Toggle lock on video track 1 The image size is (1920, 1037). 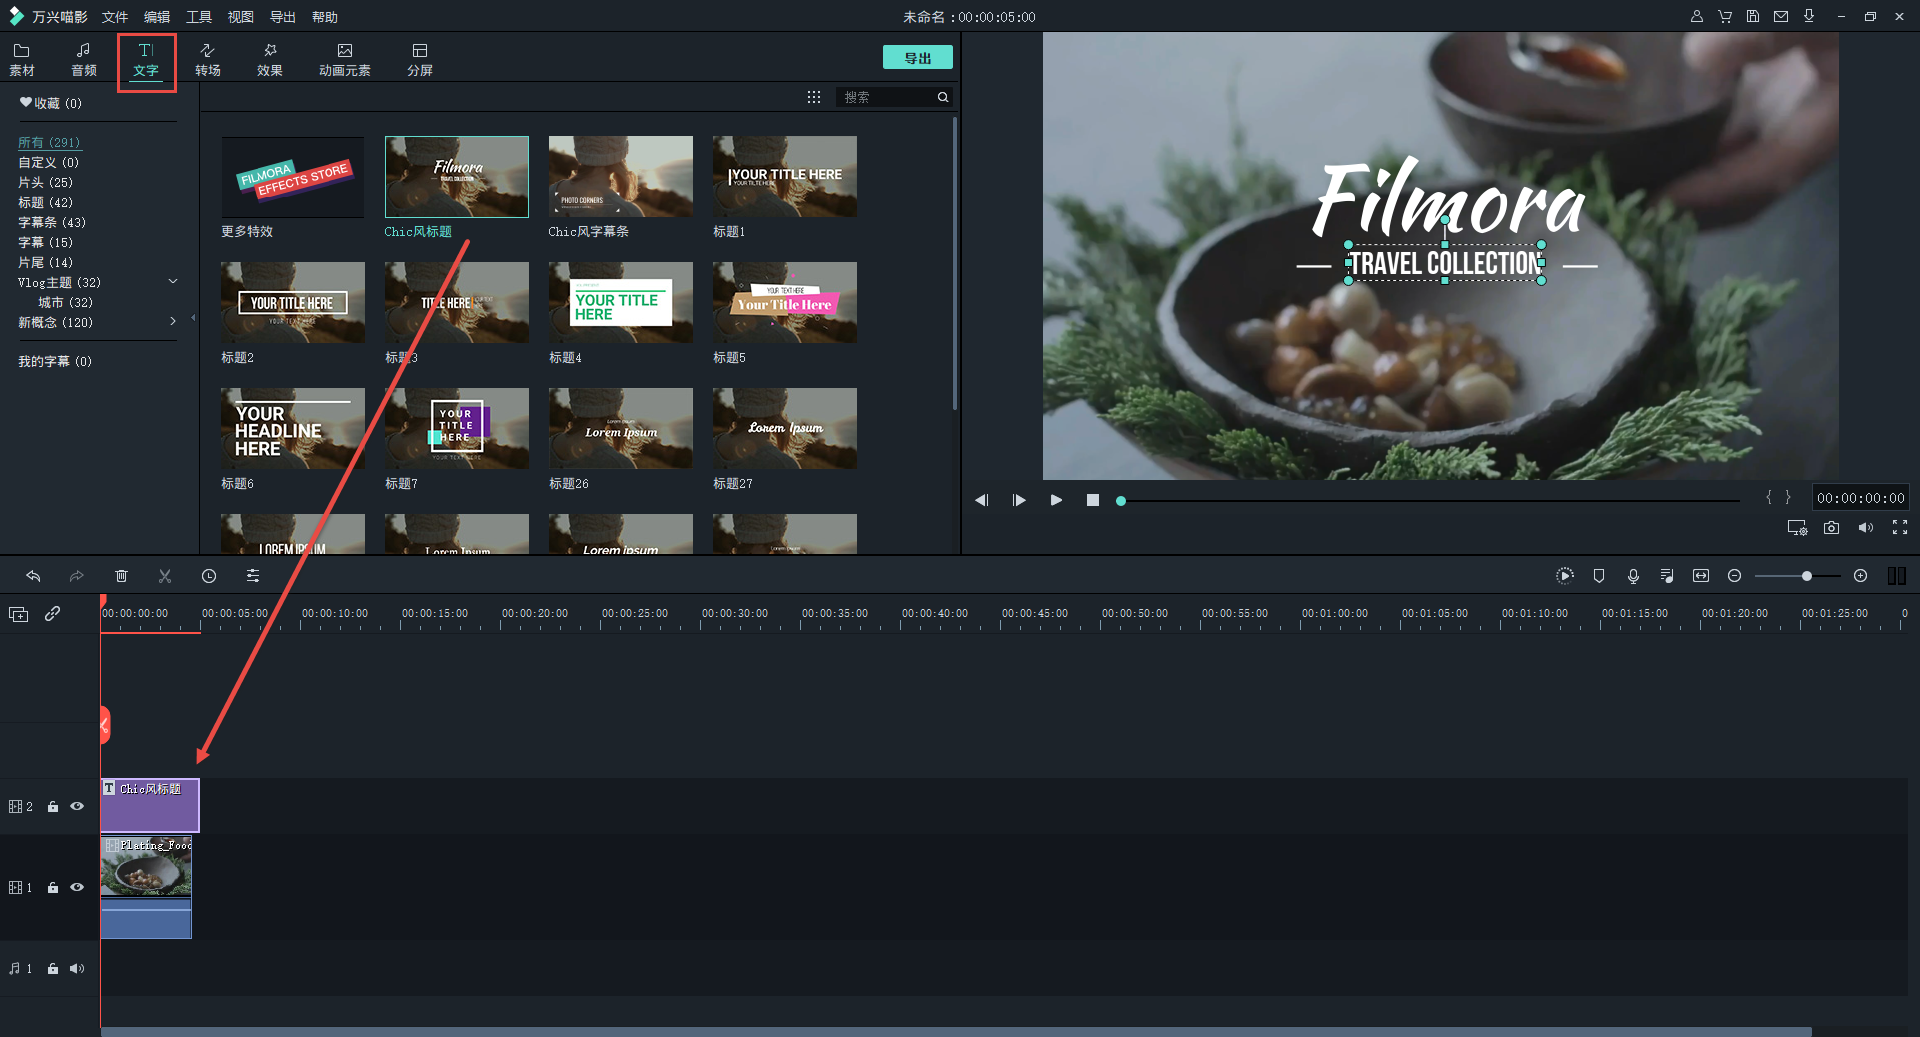pyautogui.click(x=53, y=888)
